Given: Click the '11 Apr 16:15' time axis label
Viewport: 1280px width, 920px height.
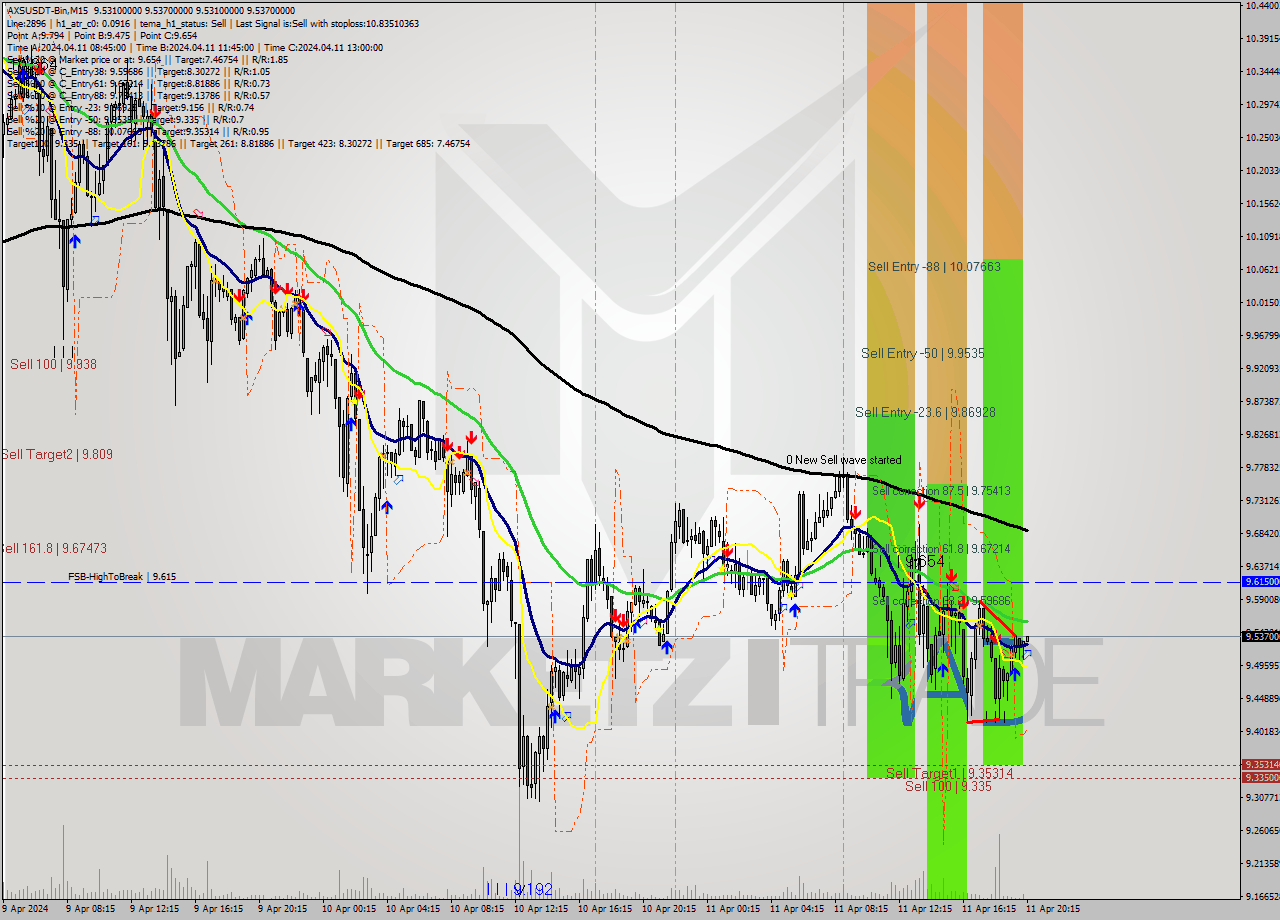Looking at the screenshot, I should coord(989,909).
